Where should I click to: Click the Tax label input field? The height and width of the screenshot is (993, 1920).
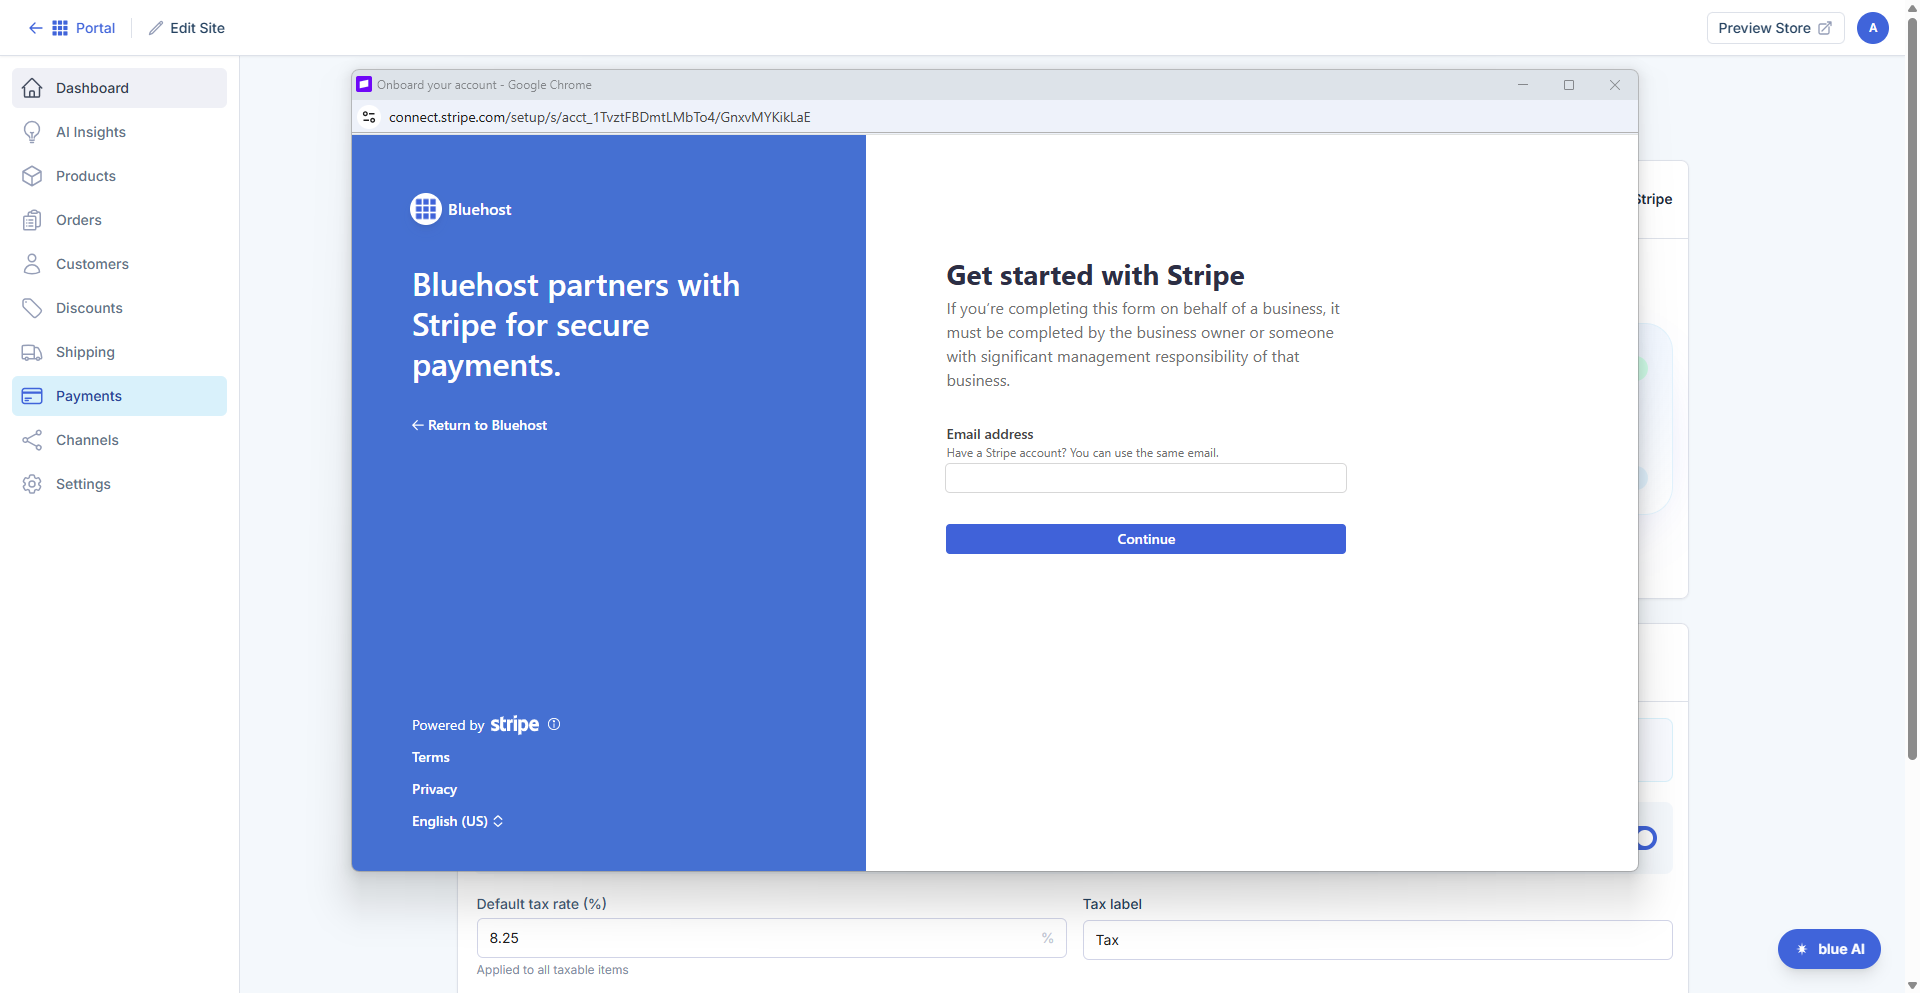(x=1377, y=940)
